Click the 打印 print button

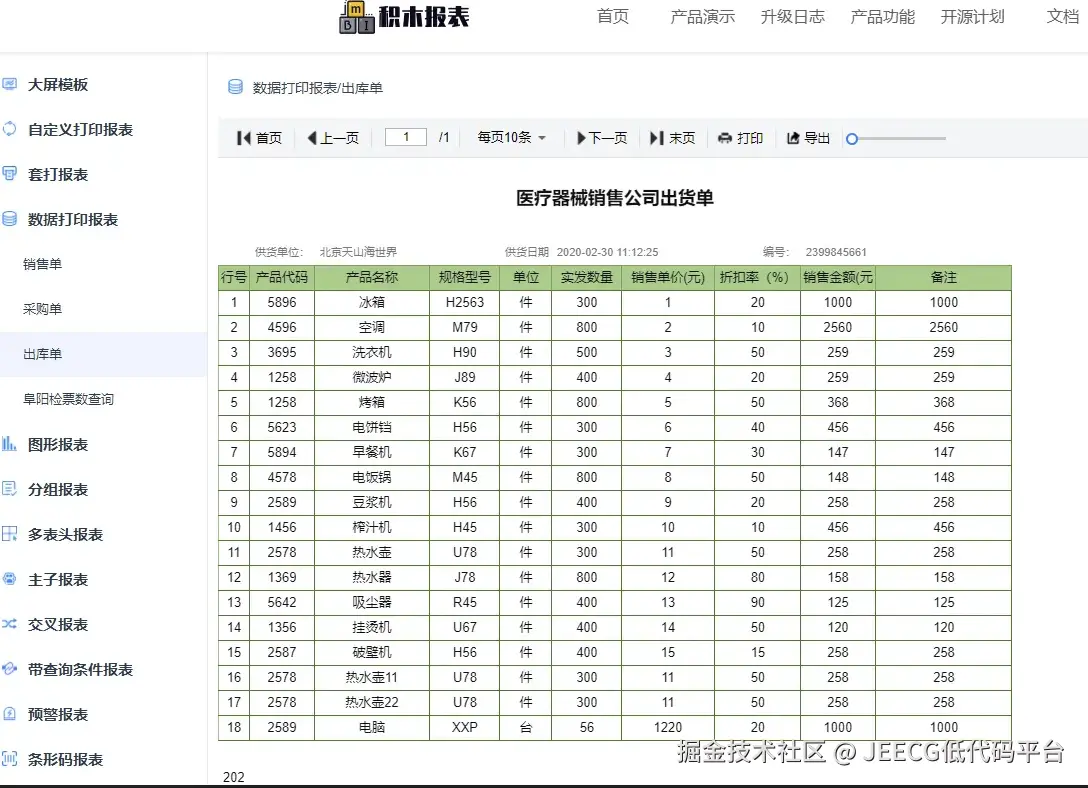pyautogui.click(x=741, y=137)
